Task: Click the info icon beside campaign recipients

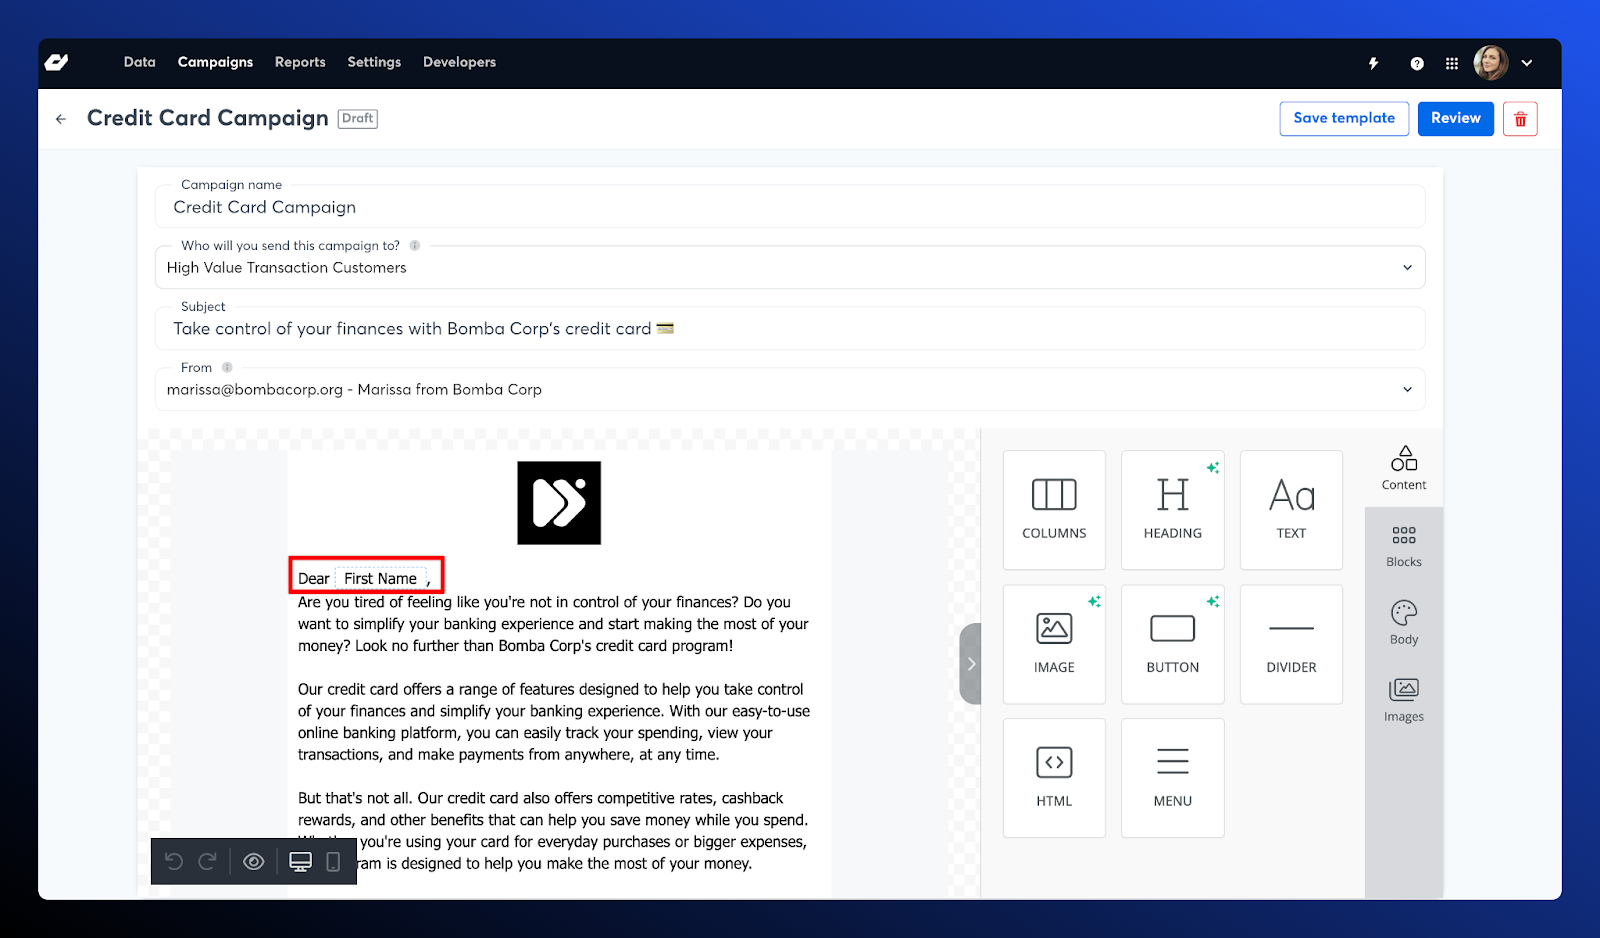Action: [x=415, y=245]
